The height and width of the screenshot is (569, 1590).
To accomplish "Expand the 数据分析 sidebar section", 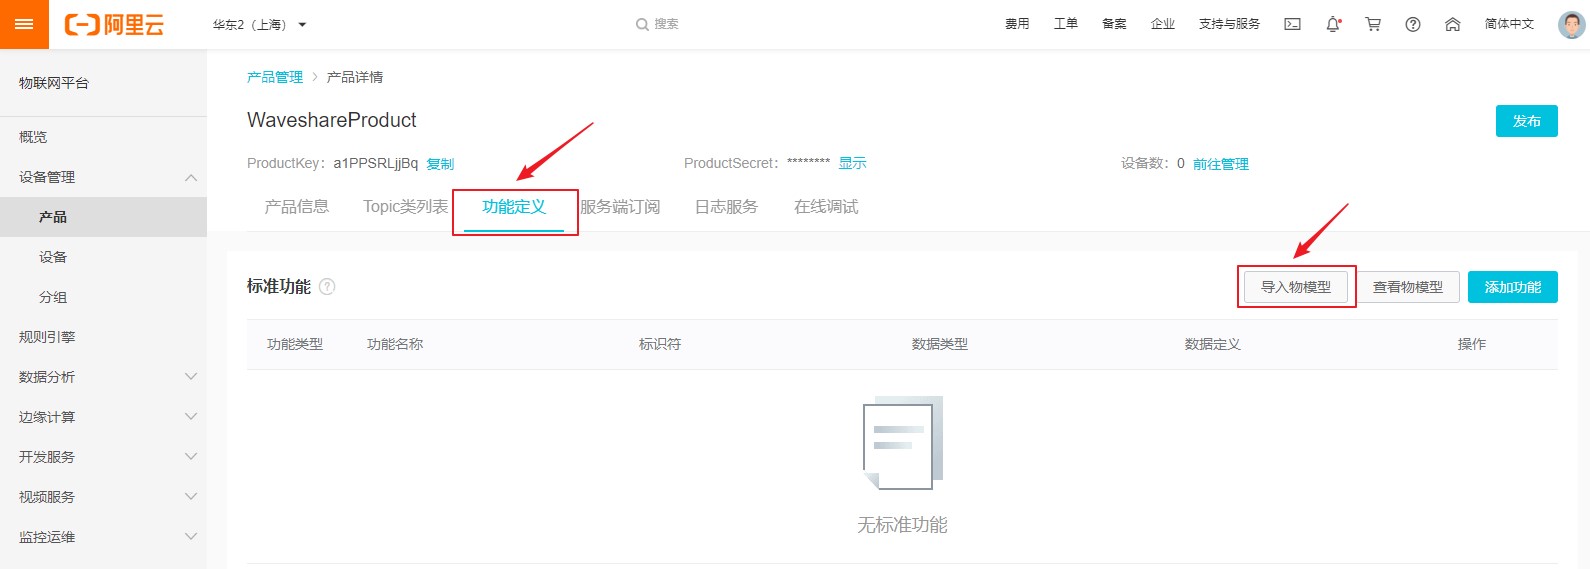I will 191,377.
